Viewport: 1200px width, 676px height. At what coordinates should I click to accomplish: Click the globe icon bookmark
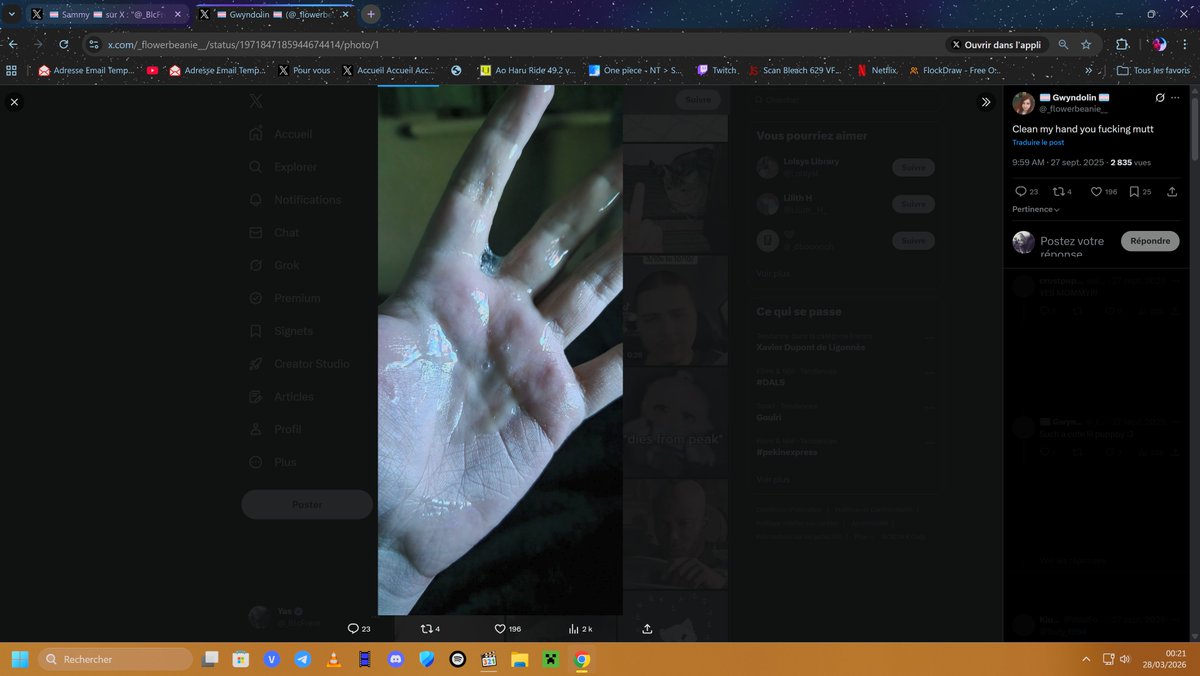pos(456,71)
